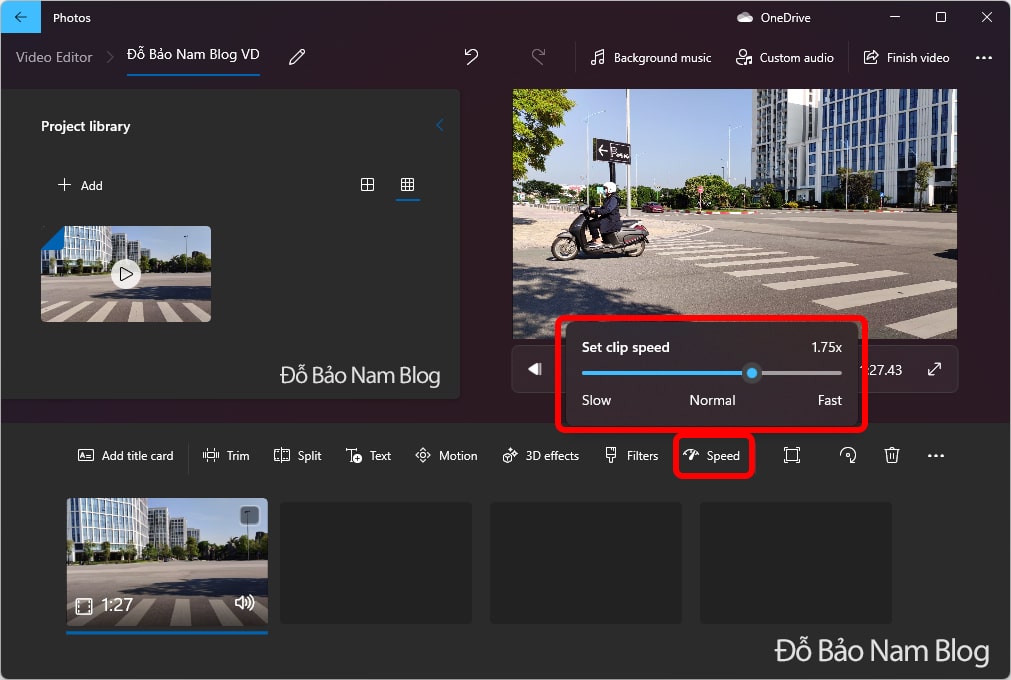1011x680 pixels.
Task: Add title card to storyboard
Action: click(126, 456)
